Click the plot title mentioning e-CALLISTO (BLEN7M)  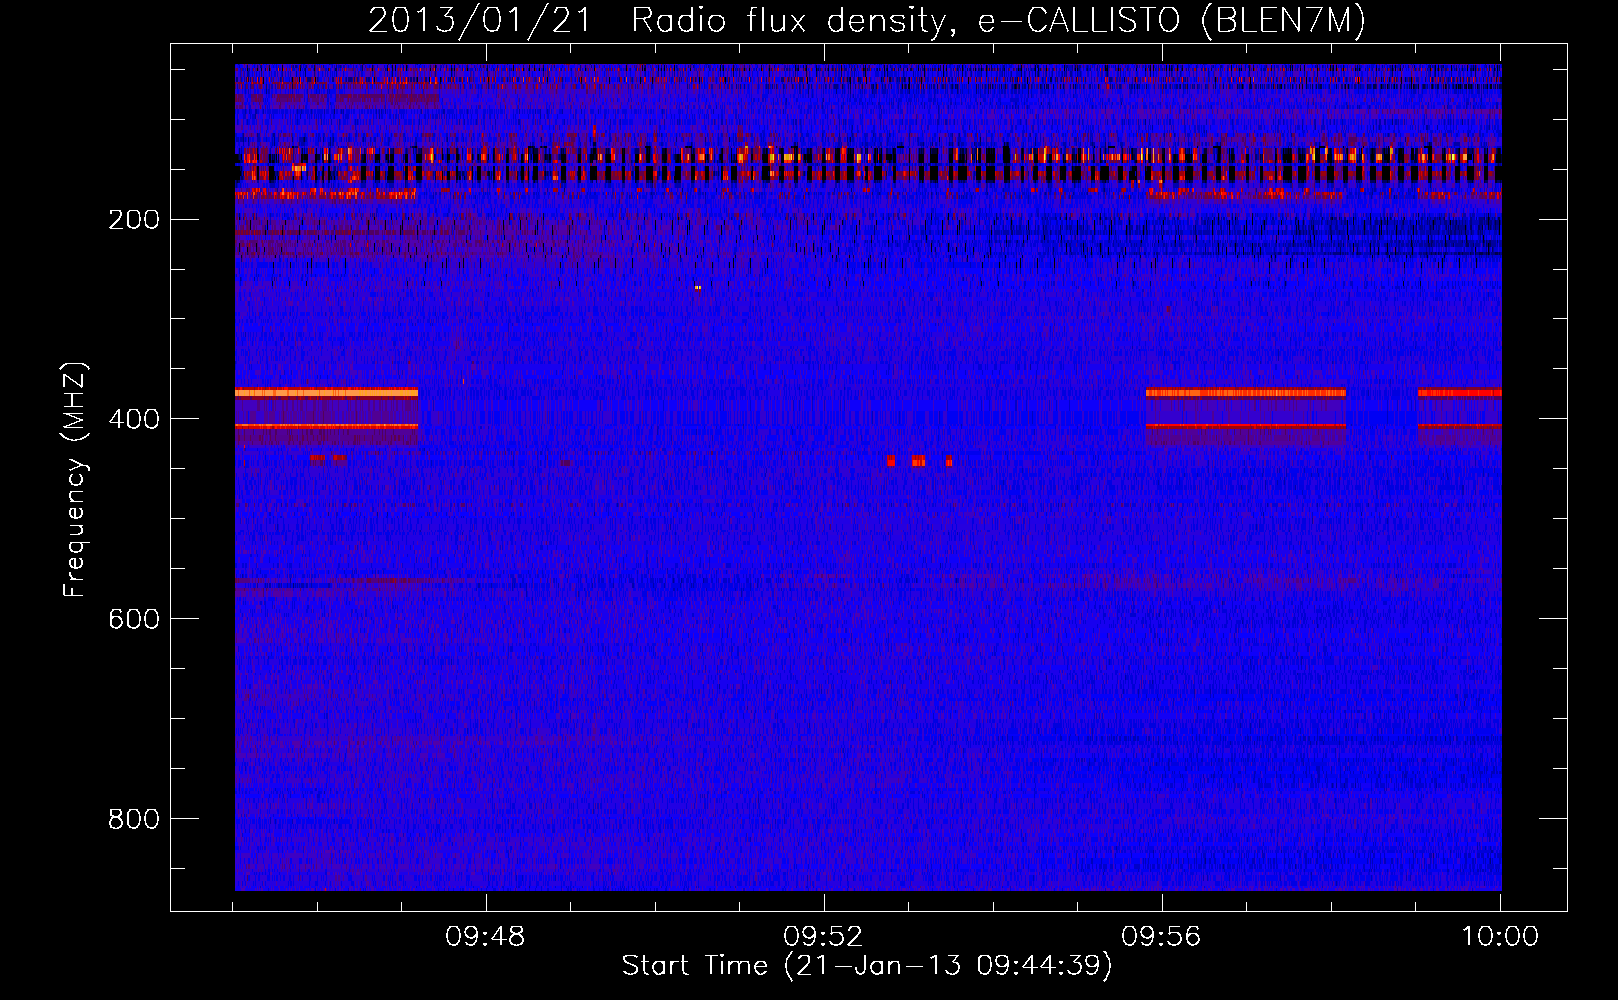click(867, 21)
